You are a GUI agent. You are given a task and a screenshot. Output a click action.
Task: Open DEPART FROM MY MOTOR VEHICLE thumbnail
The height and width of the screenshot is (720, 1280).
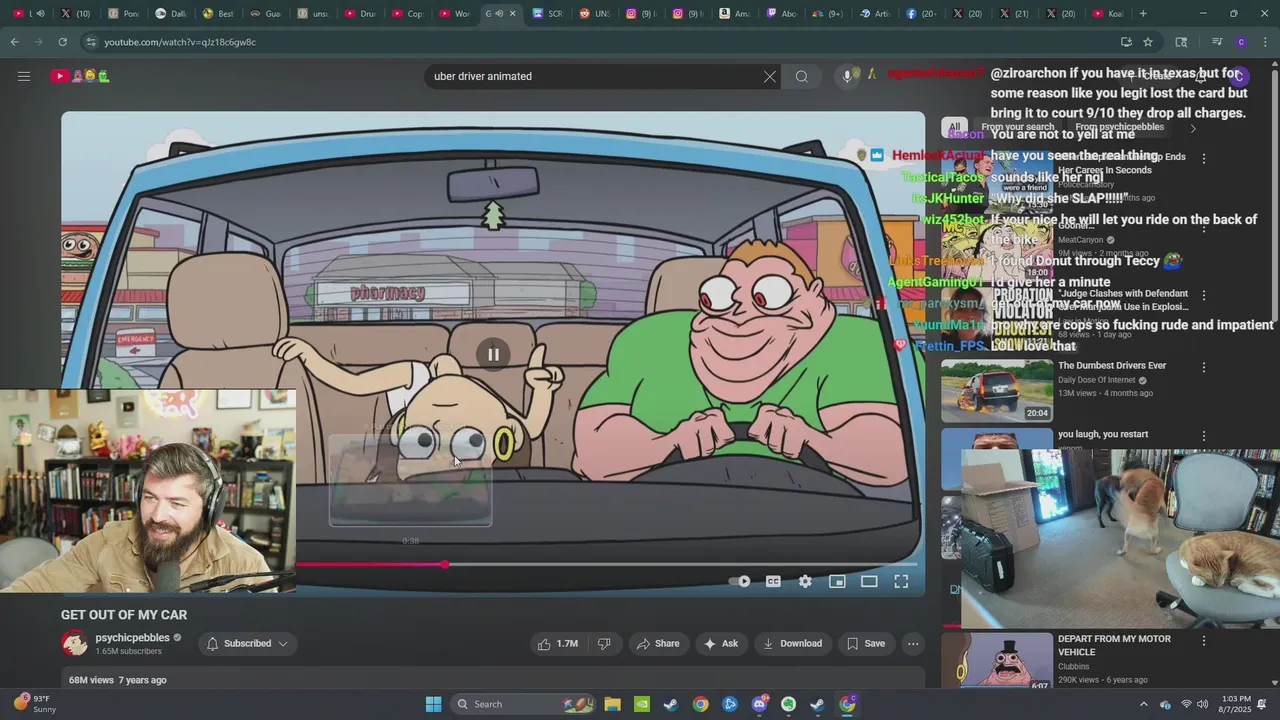(x=997, y=661)
